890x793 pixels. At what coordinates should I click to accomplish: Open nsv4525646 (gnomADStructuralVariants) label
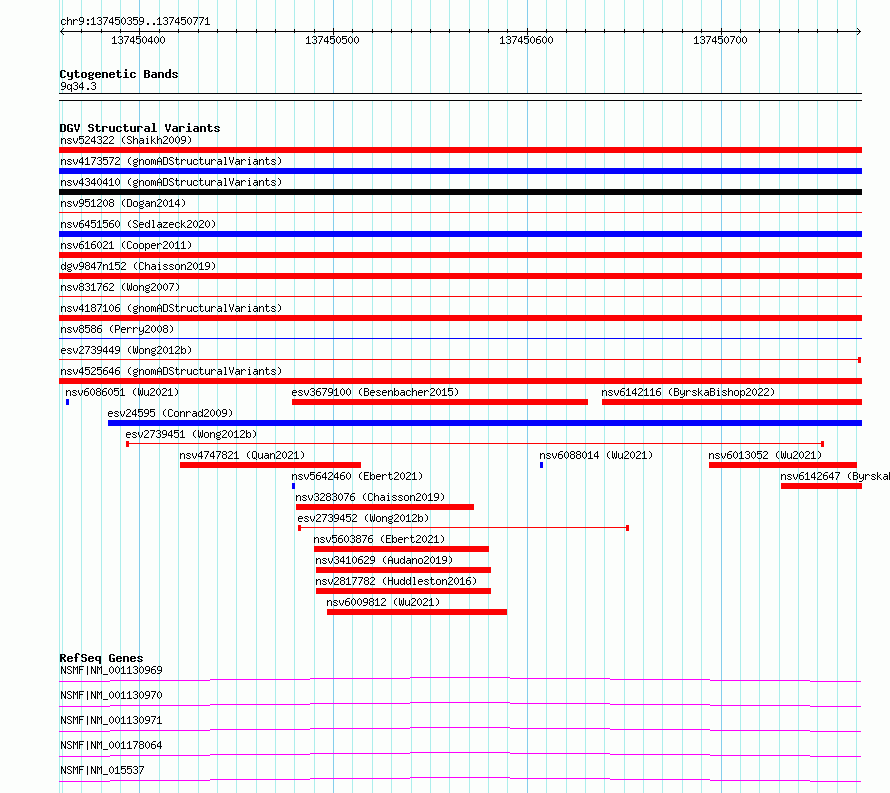(x=171, y=371)
